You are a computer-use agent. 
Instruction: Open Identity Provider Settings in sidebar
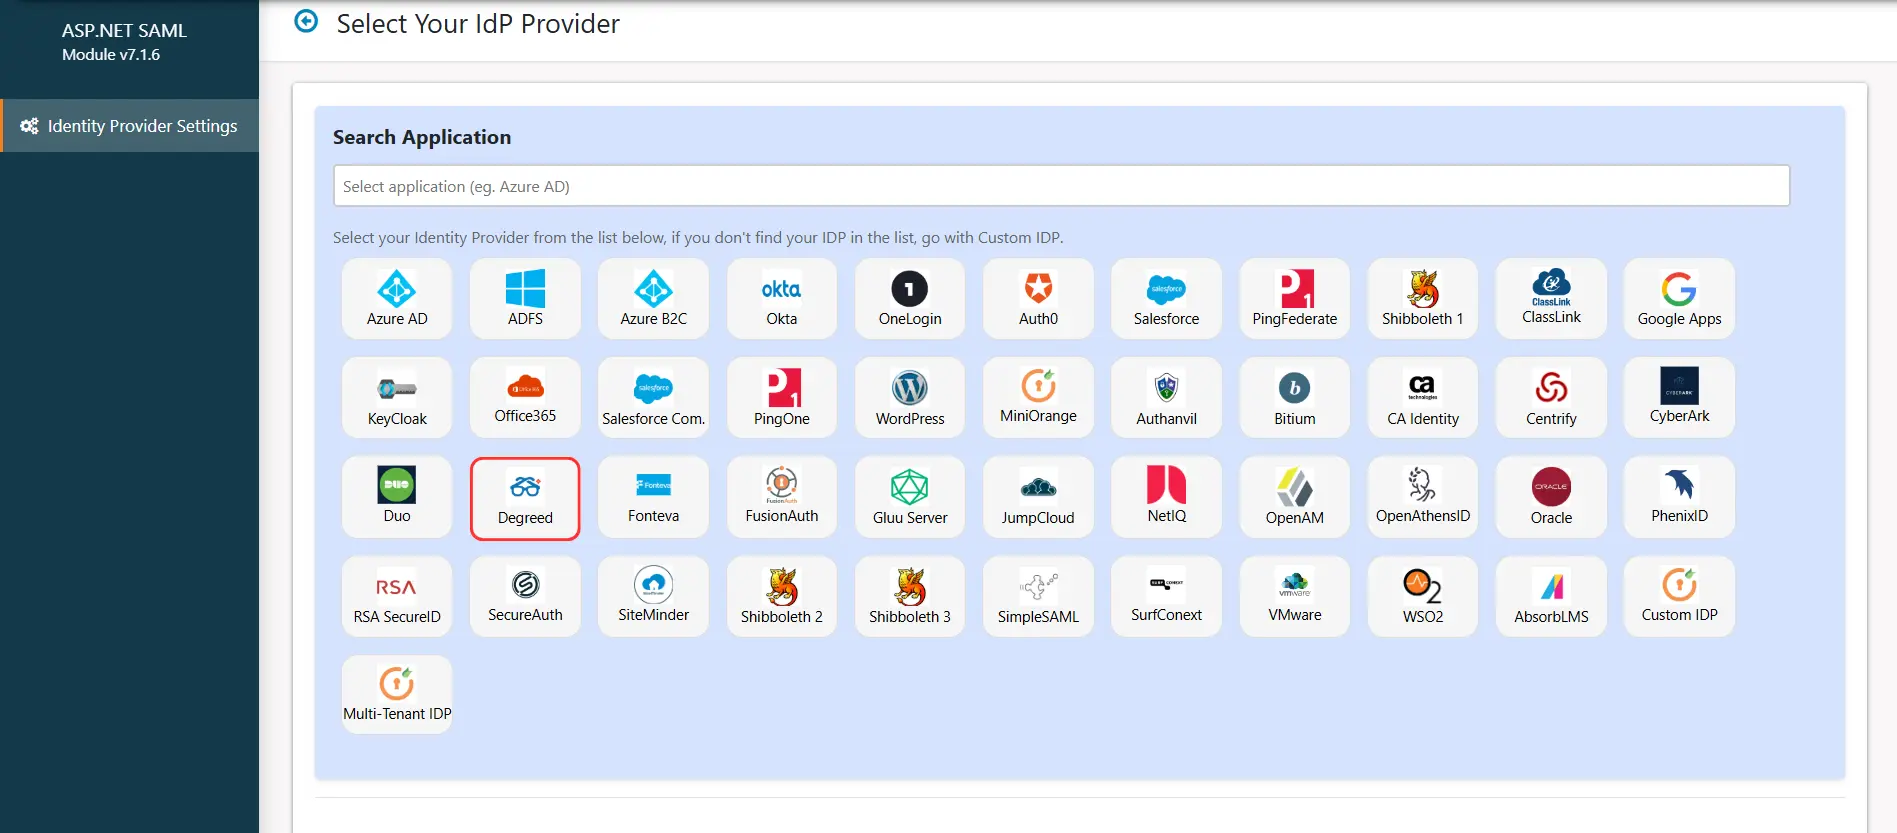click(130, 126)
